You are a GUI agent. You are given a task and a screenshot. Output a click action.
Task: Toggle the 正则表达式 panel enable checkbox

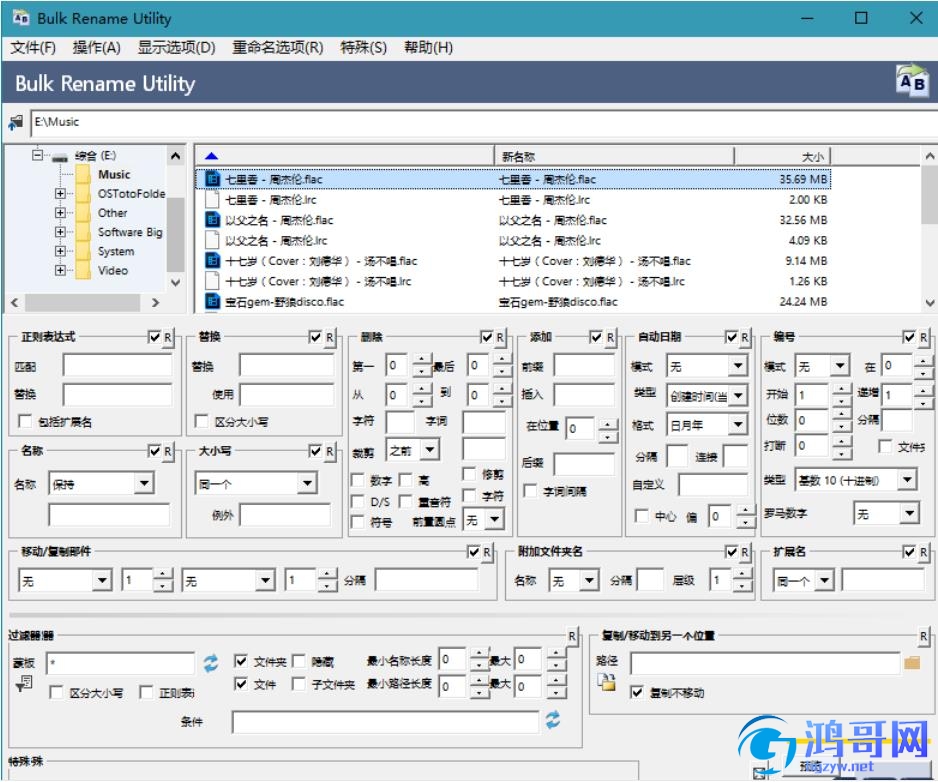[x=154, y=337]
